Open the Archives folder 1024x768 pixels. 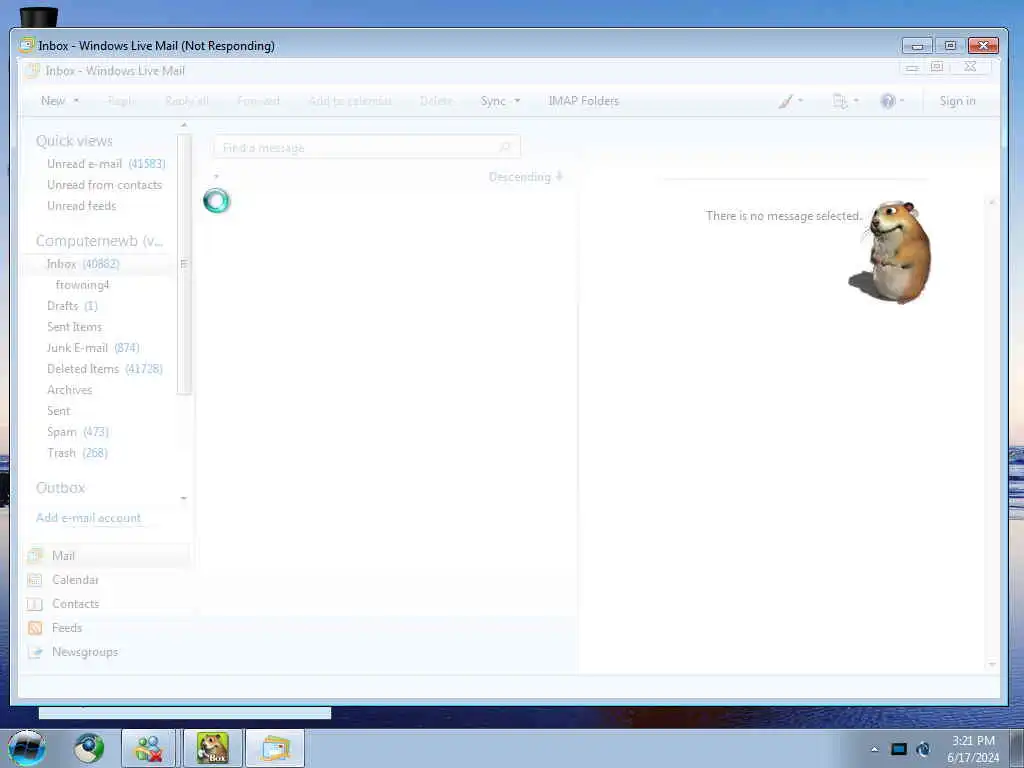[69, 390]
